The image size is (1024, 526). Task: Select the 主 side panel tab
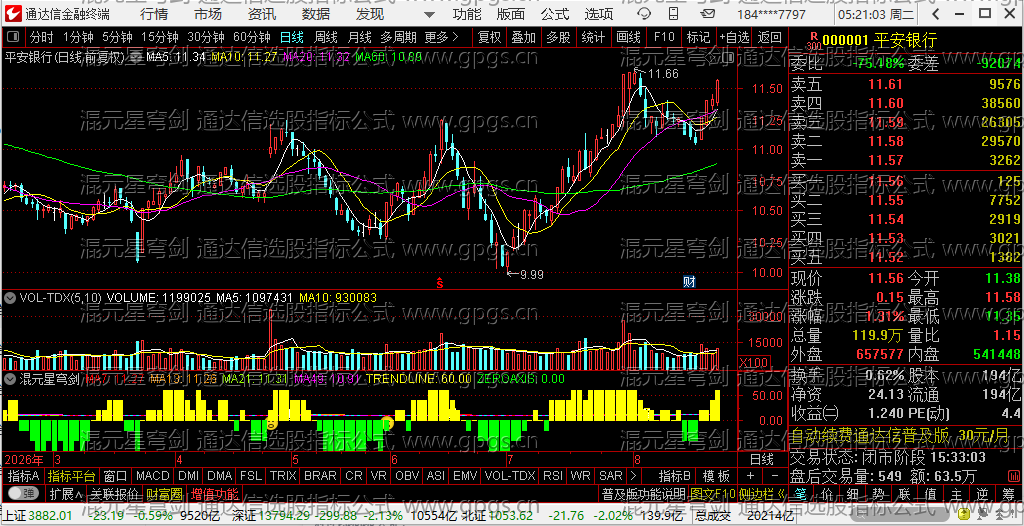pos(956,493)
